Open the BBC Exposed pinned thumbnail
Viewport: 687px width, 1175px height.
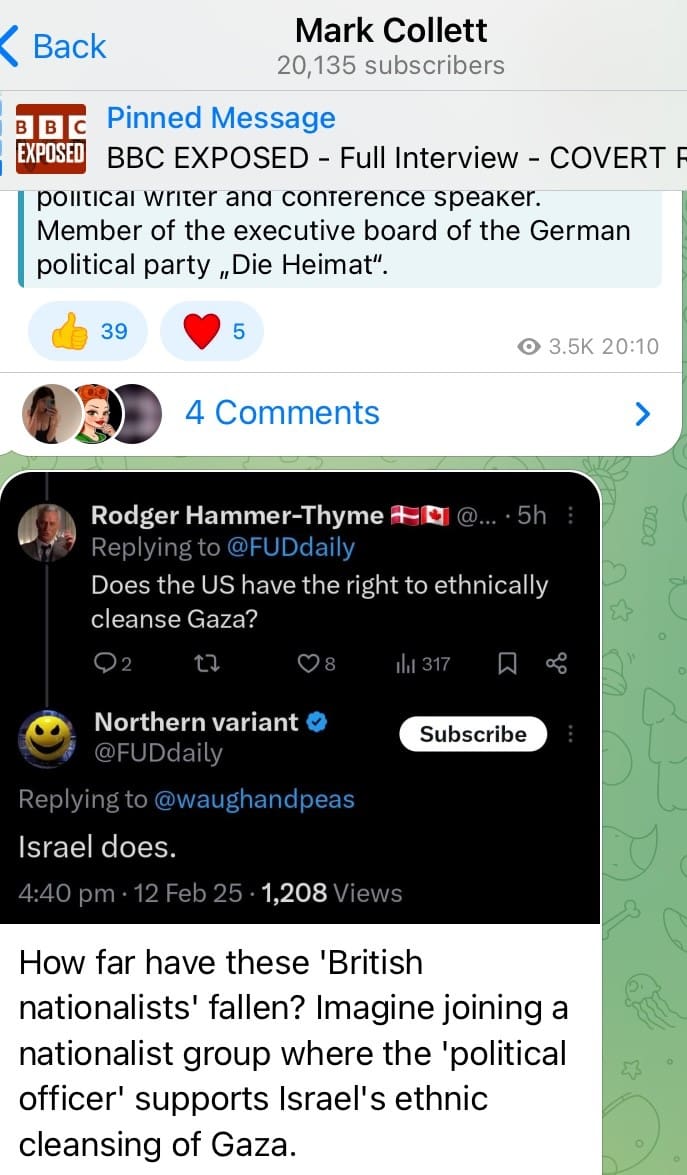51,137
